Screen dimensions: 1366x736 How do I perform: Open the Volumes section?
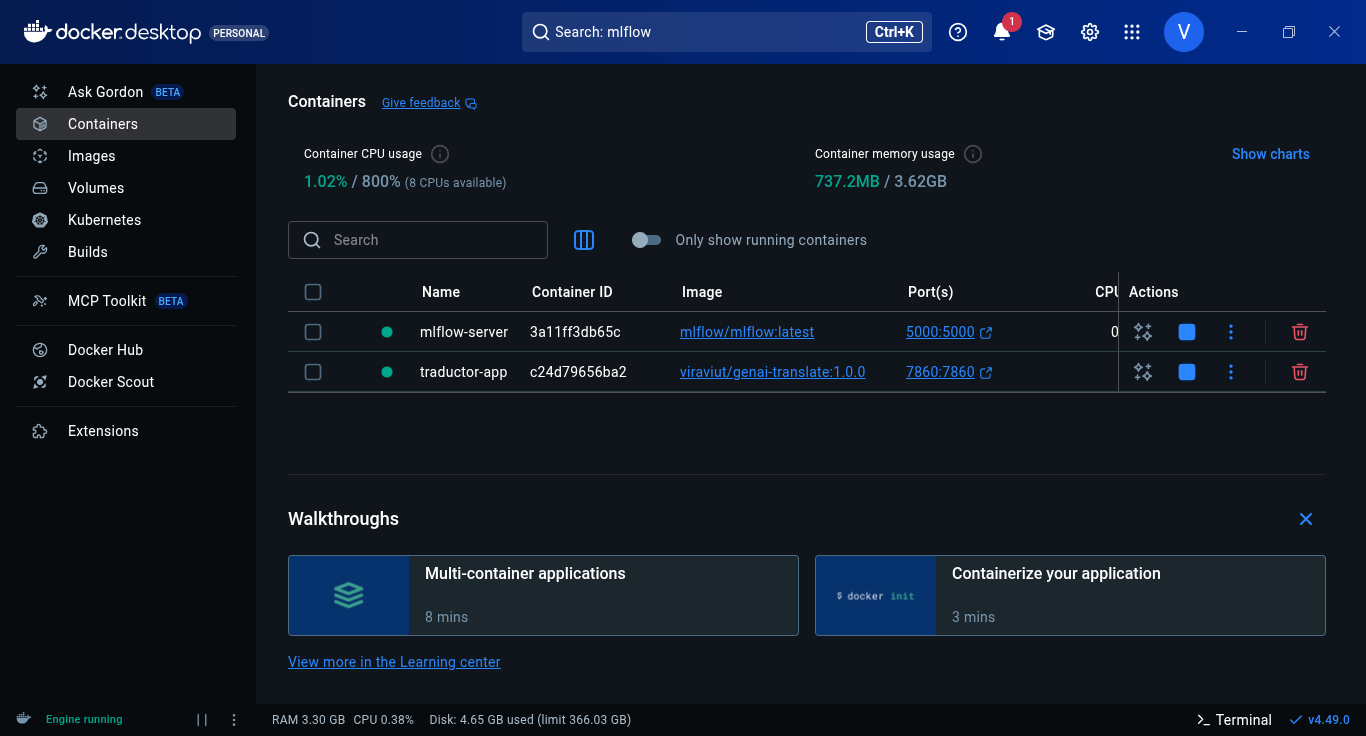126,188
